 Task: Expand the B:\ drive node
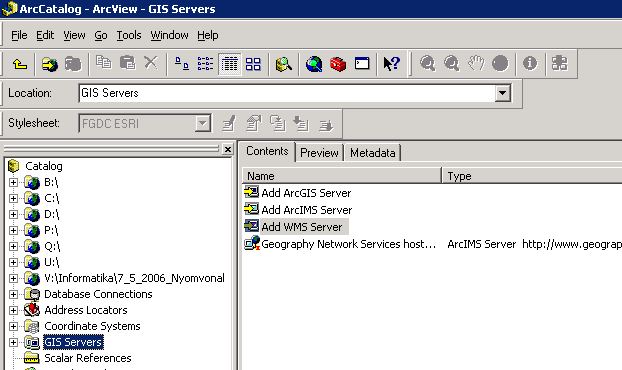click(13, 182)
